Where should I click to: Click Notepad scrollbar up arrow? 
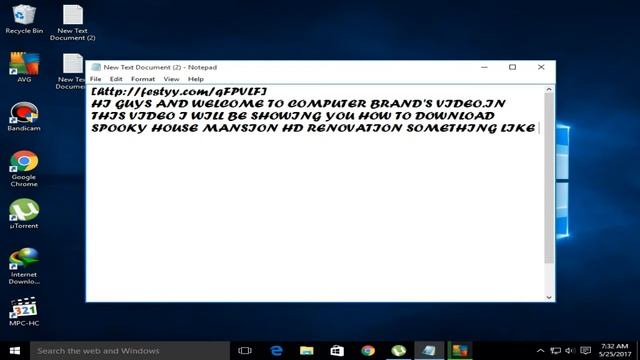tap(549, 89)
